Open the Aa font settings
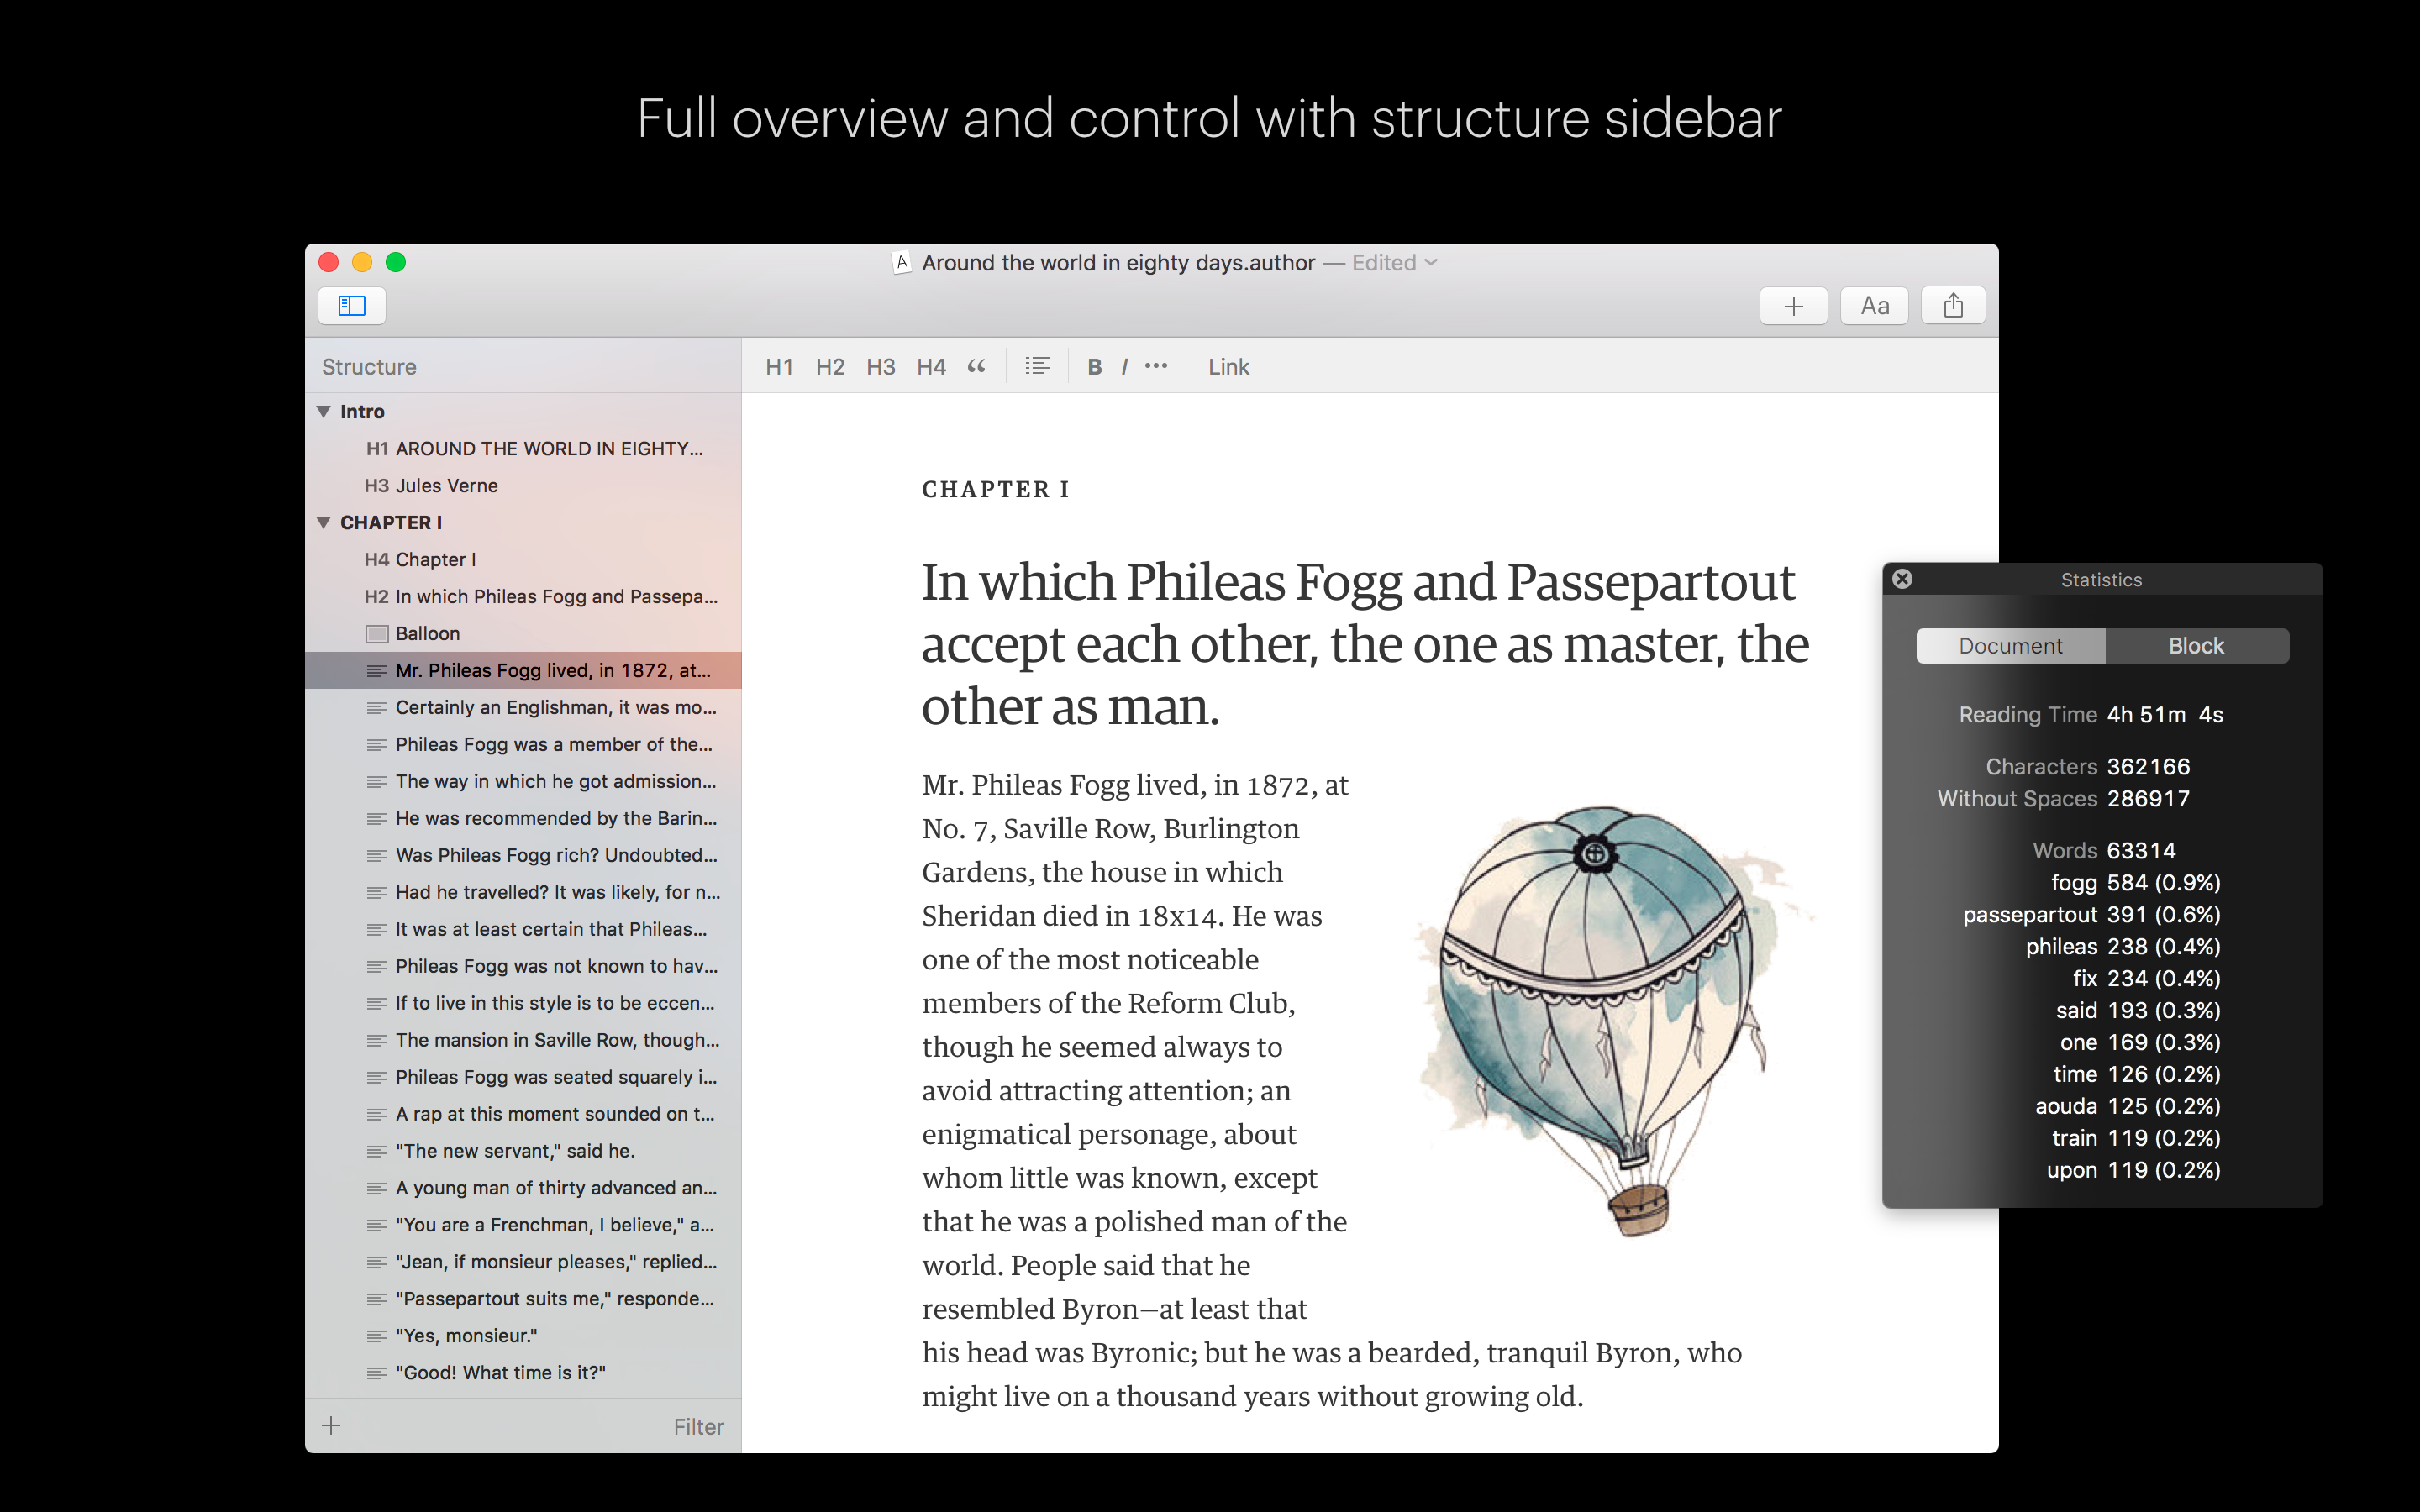The width and height of the screenshot is (2420, 1512). coord(1874,306)
